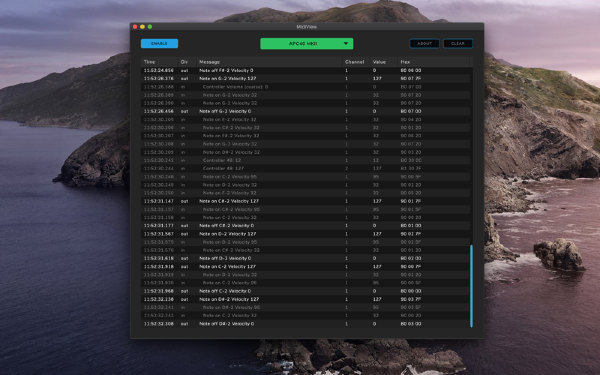Select 'Note off G-2 Velocity 0' message
The image size is (600, 375).
tap(225, 111)
